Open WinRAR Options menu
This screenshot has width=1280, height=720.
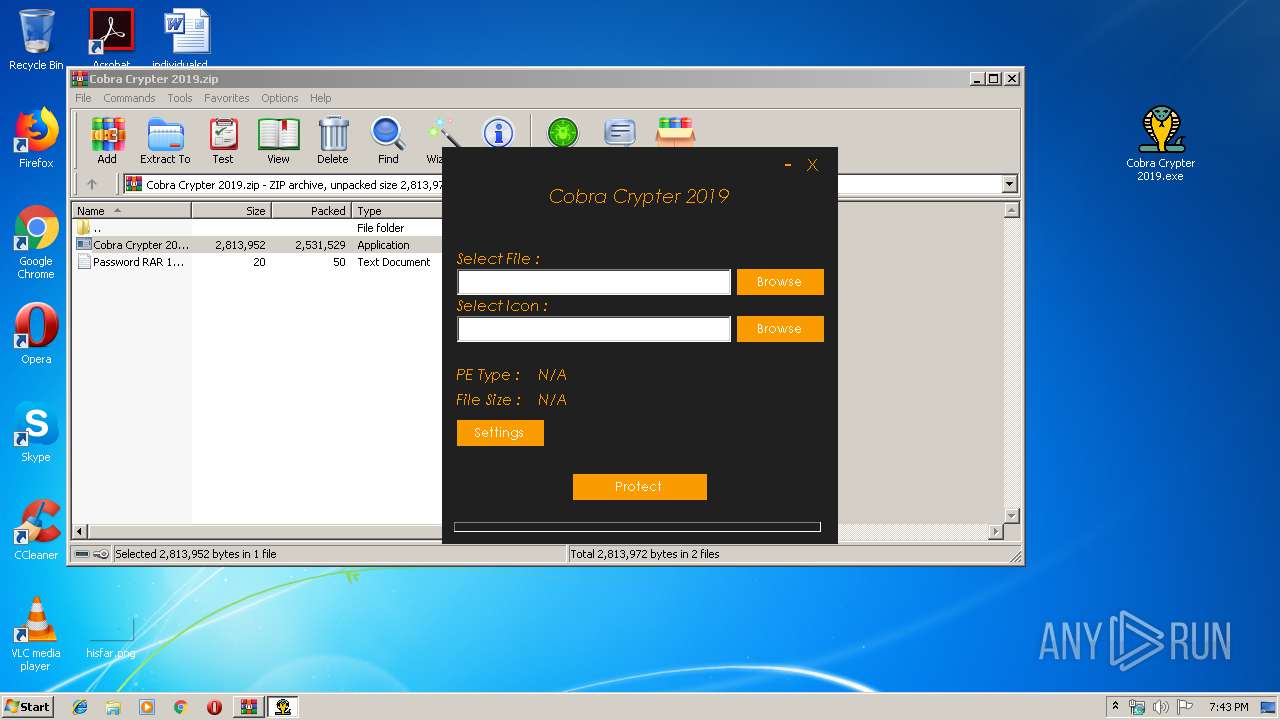click(280, 98)
